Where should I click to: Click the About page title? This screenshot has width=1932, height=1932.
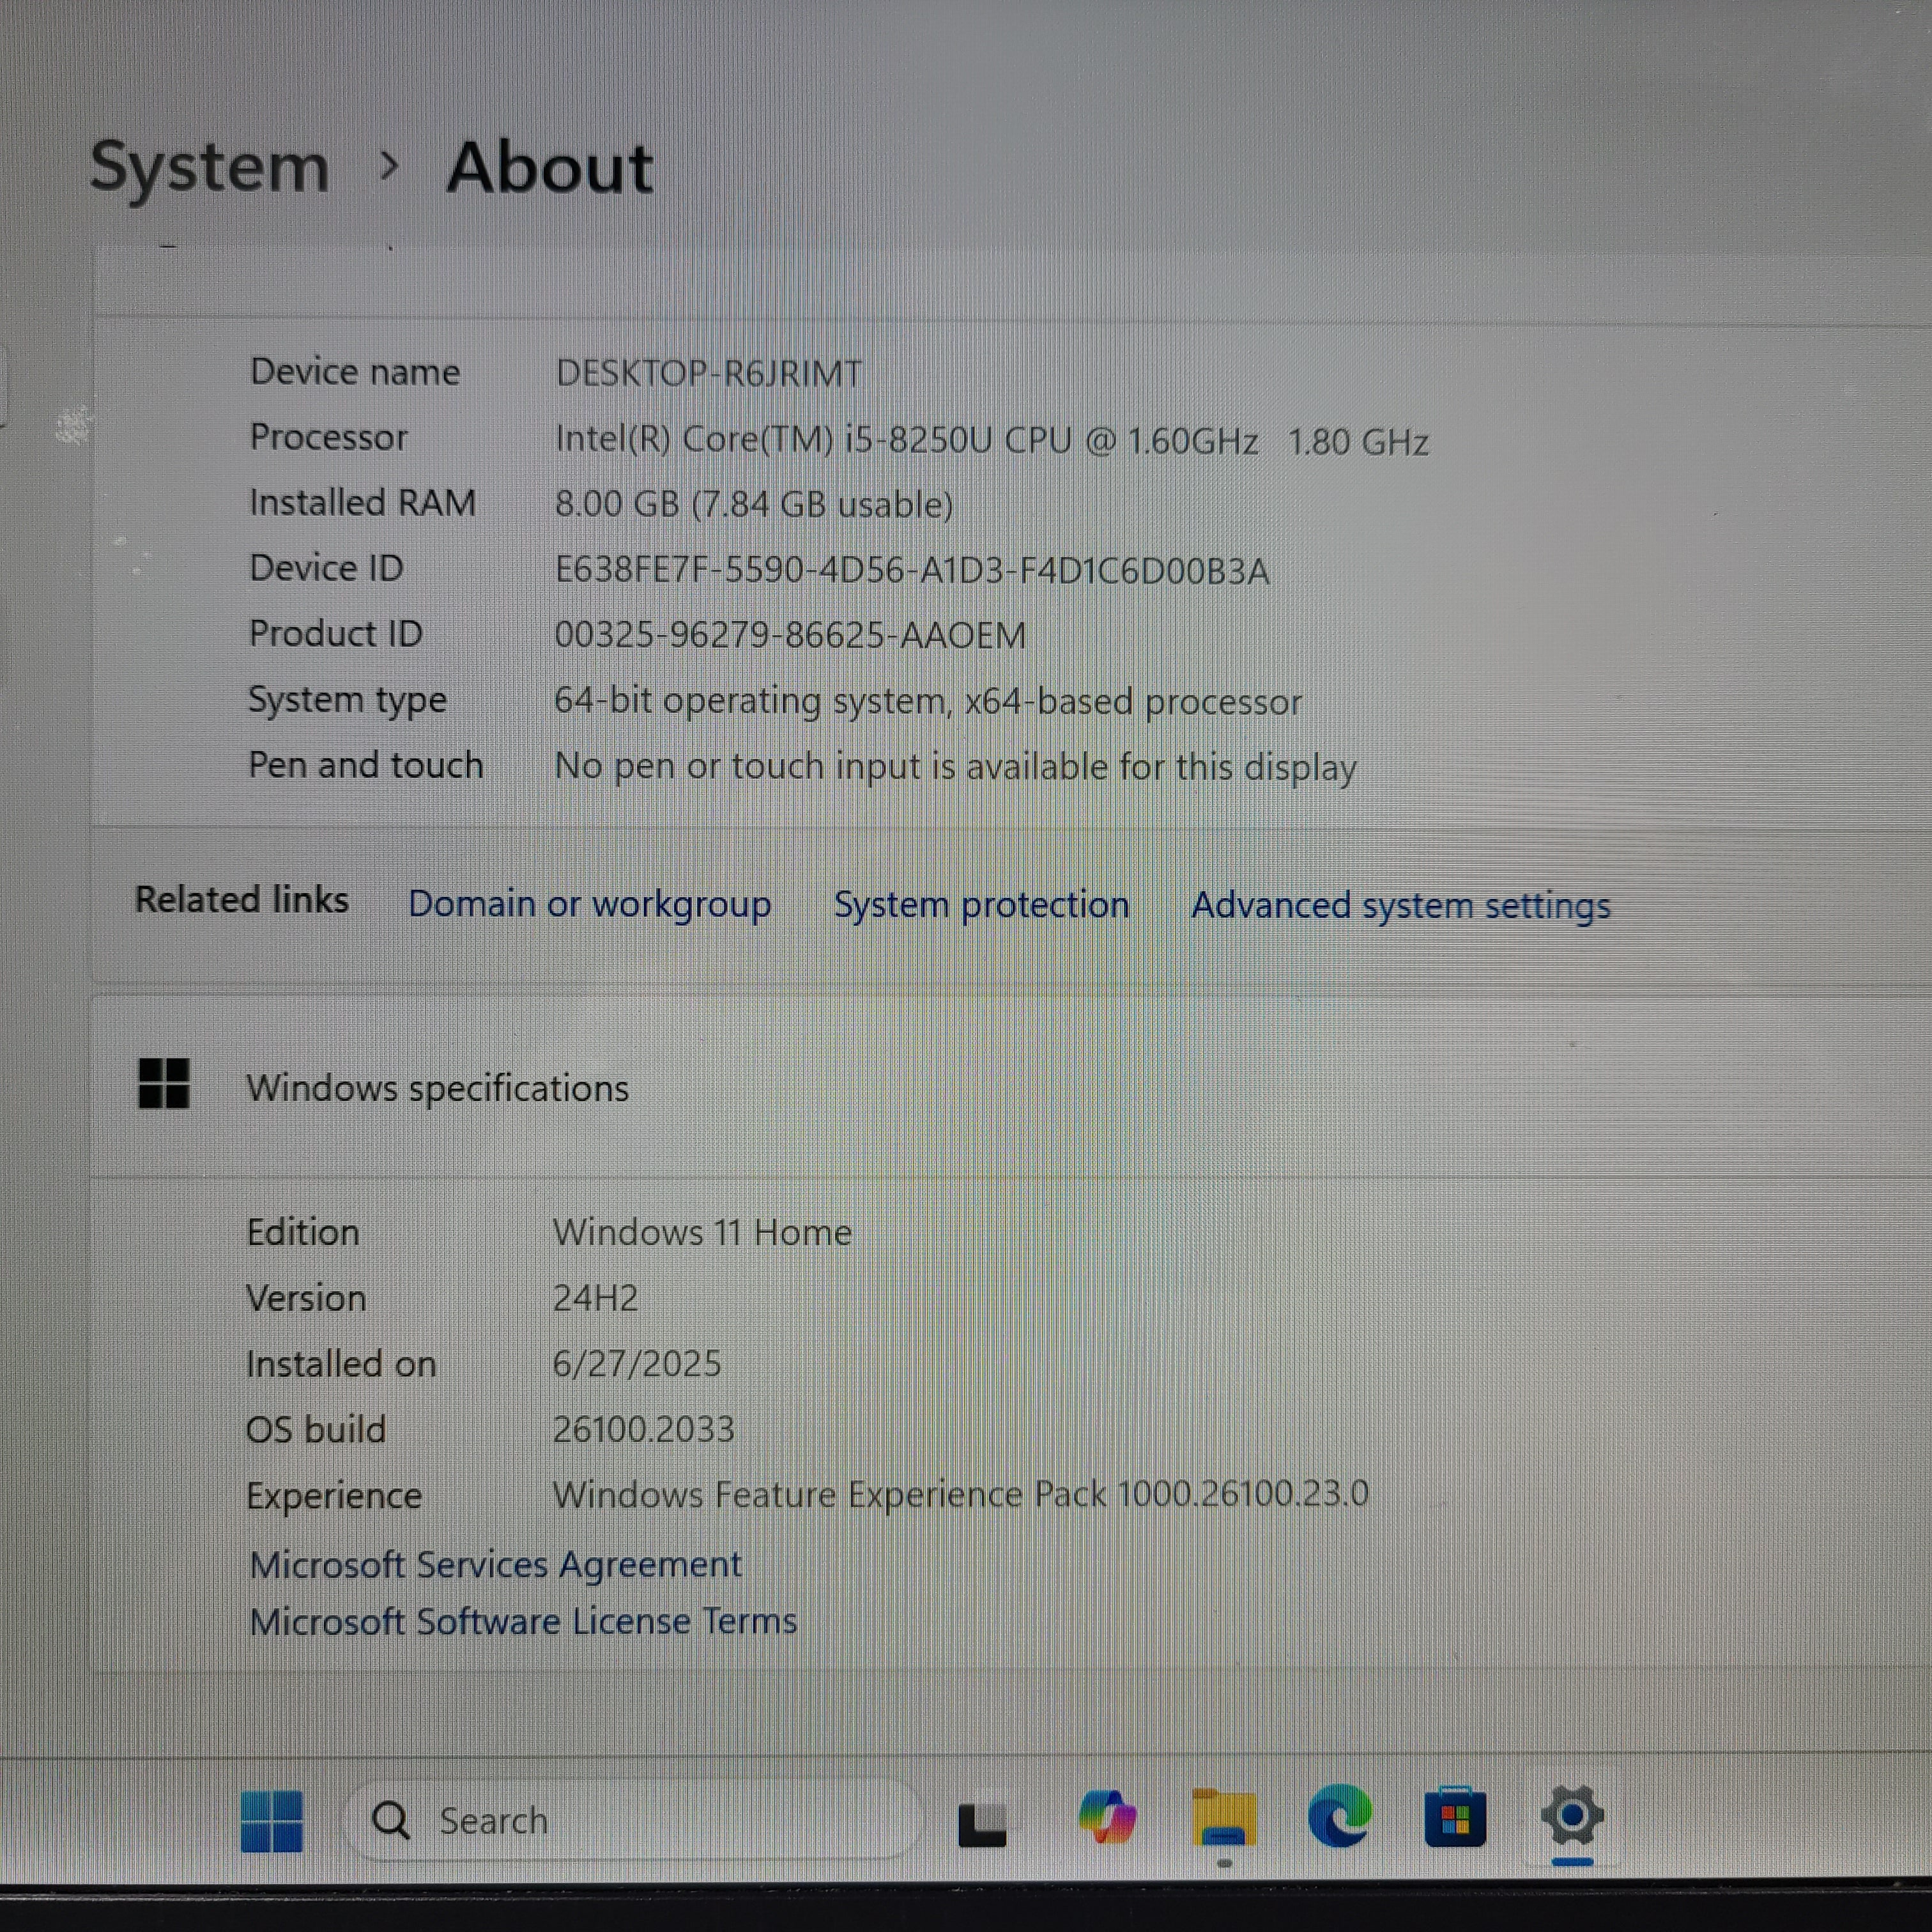pos(550,167)
